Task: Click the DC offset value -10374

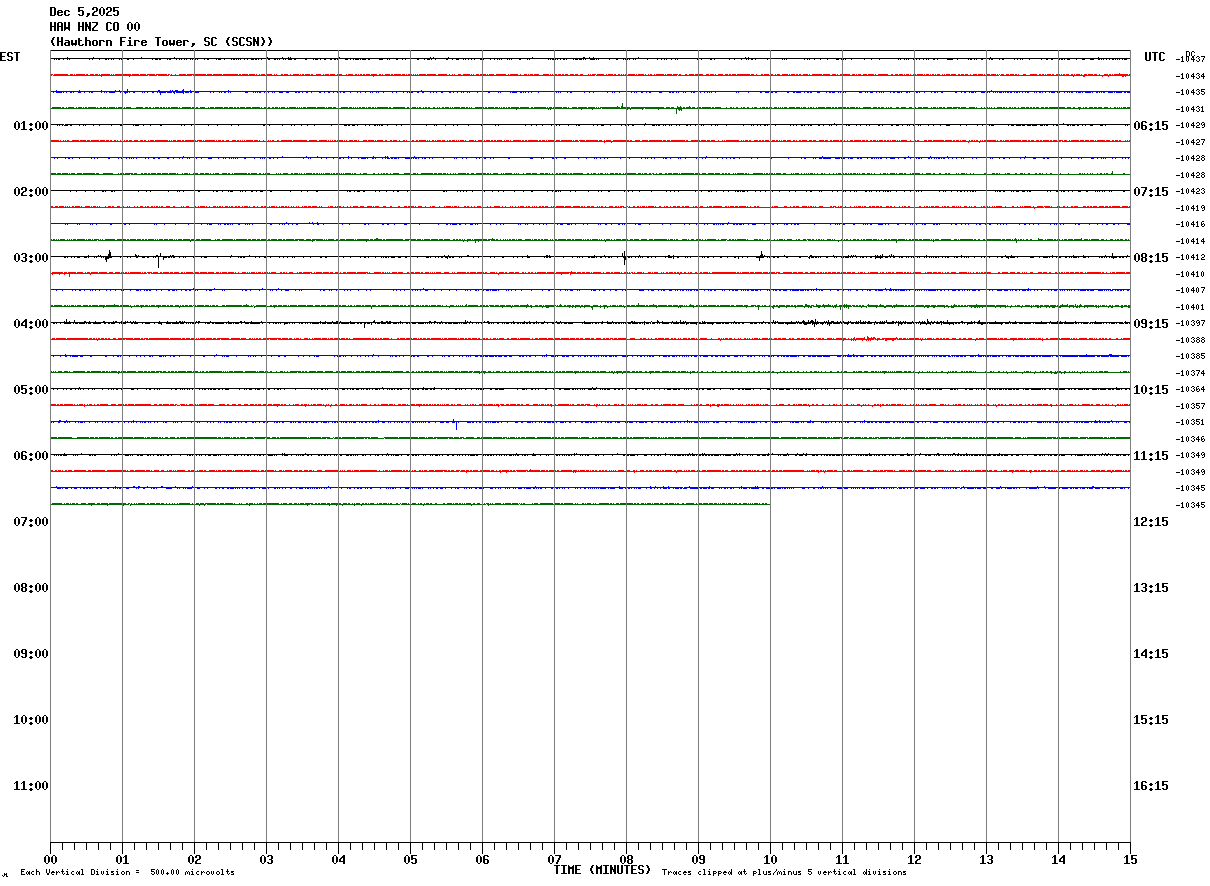Action: click(1190, 373)
